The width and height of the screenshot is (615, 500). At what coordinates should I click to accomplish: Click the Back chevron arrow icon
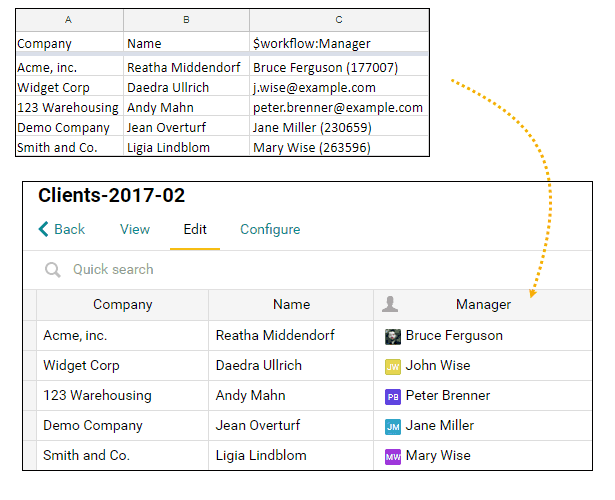pyautogui.click(x=43, y=229)
